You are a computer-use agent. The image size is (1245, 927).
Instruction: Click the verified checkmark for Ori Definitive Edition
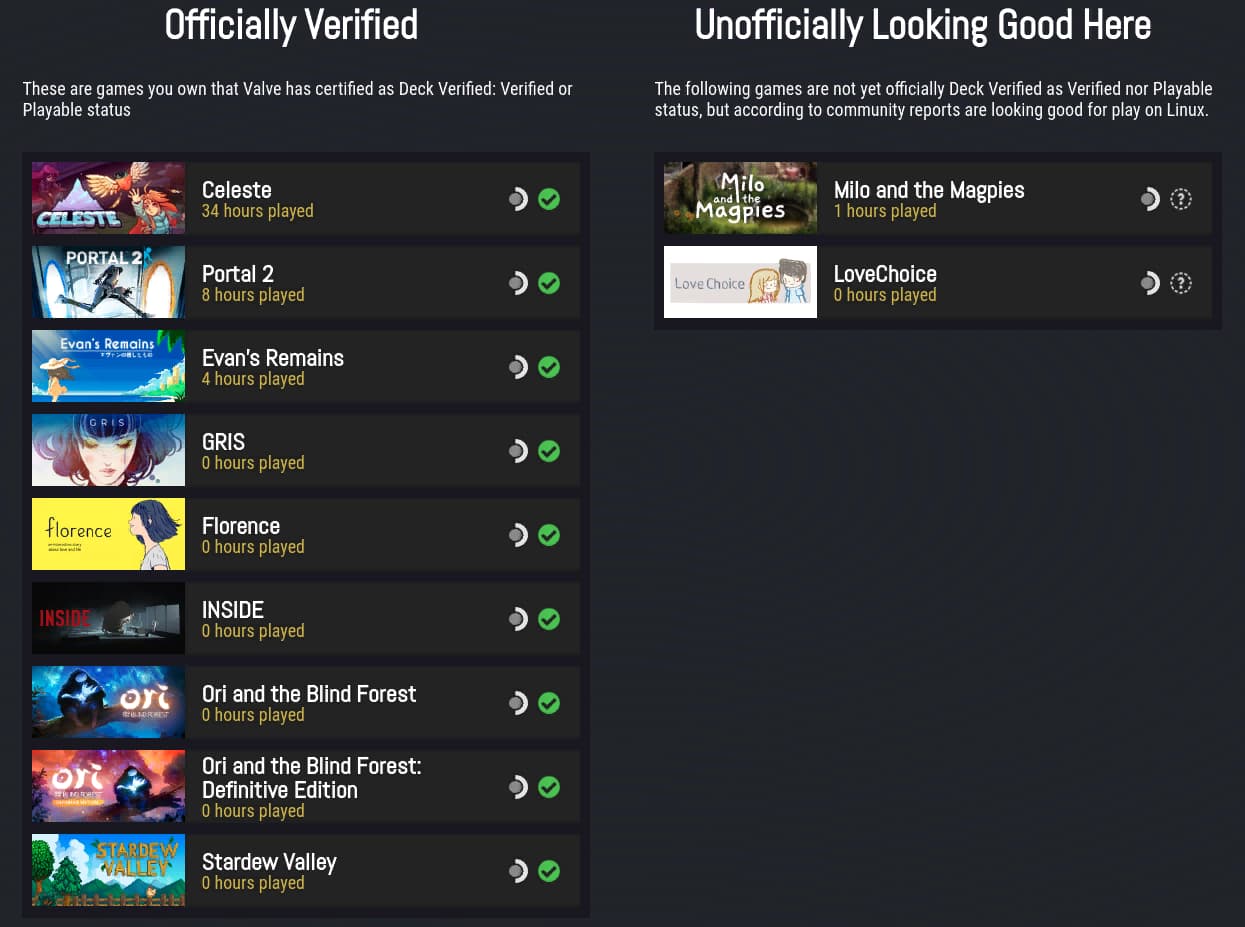(549, 787)
